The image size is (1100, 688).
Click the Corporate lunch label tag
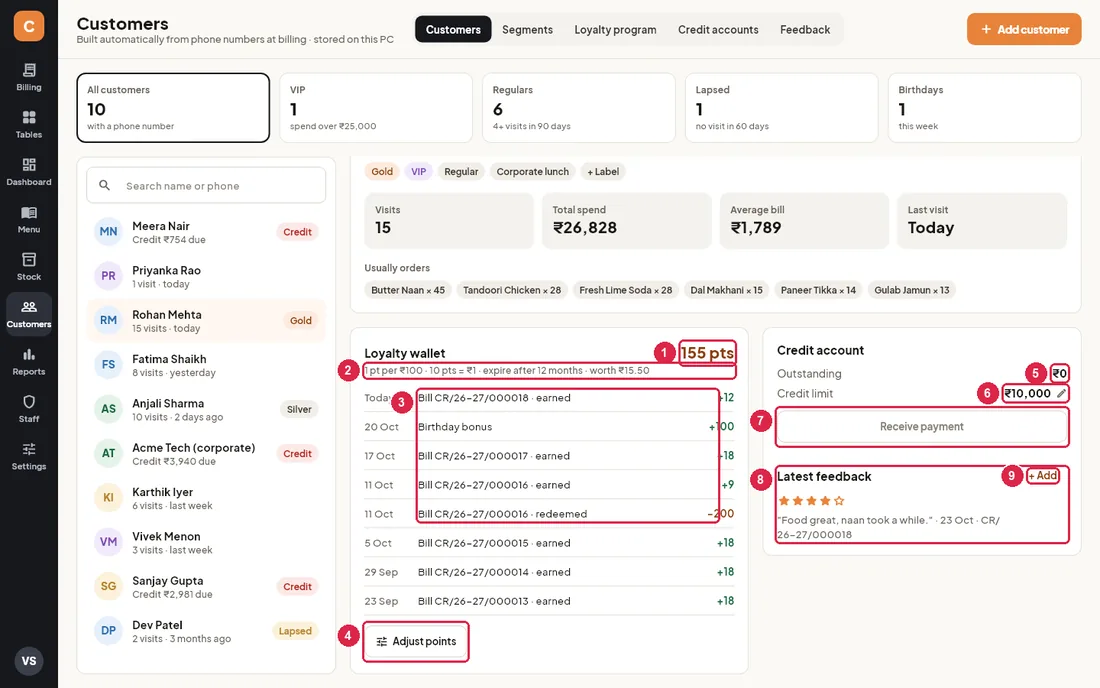[532, 171]
